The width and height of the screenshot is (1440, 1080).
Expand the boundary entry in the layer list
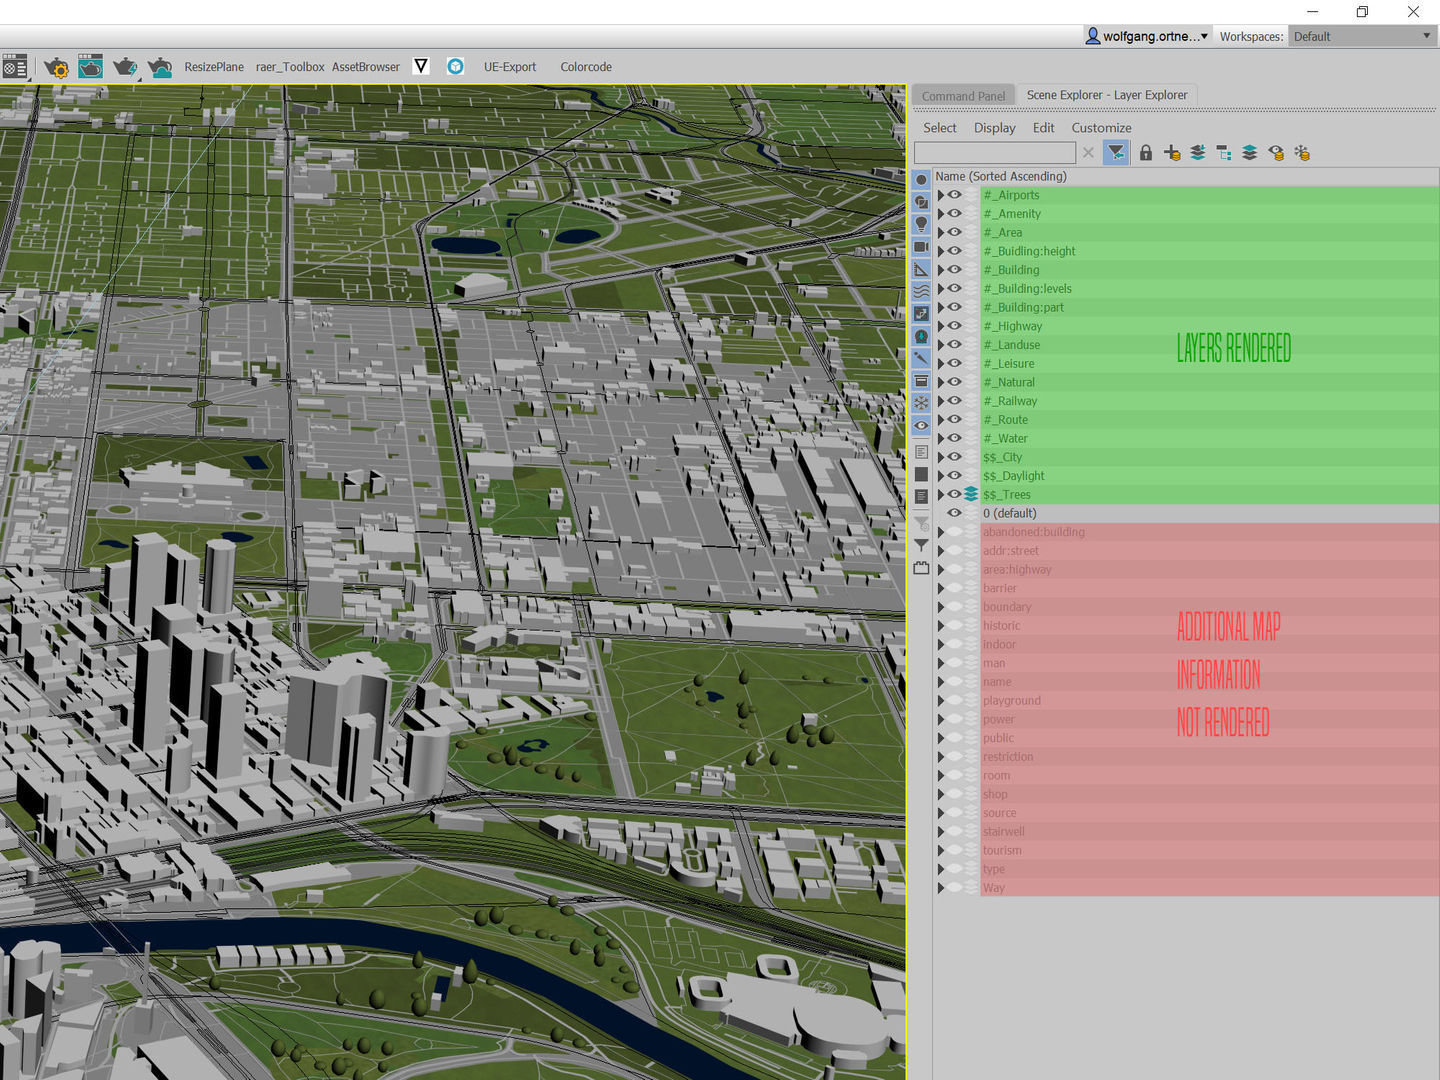point(942,607)
